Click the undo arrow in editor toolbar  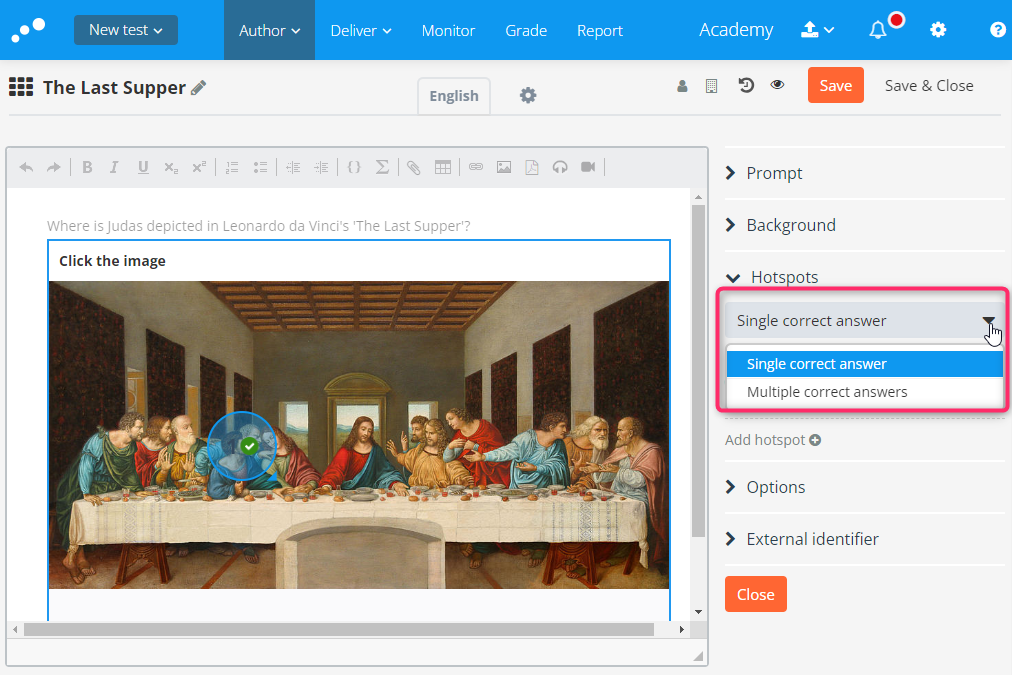(x=26, y=168)
